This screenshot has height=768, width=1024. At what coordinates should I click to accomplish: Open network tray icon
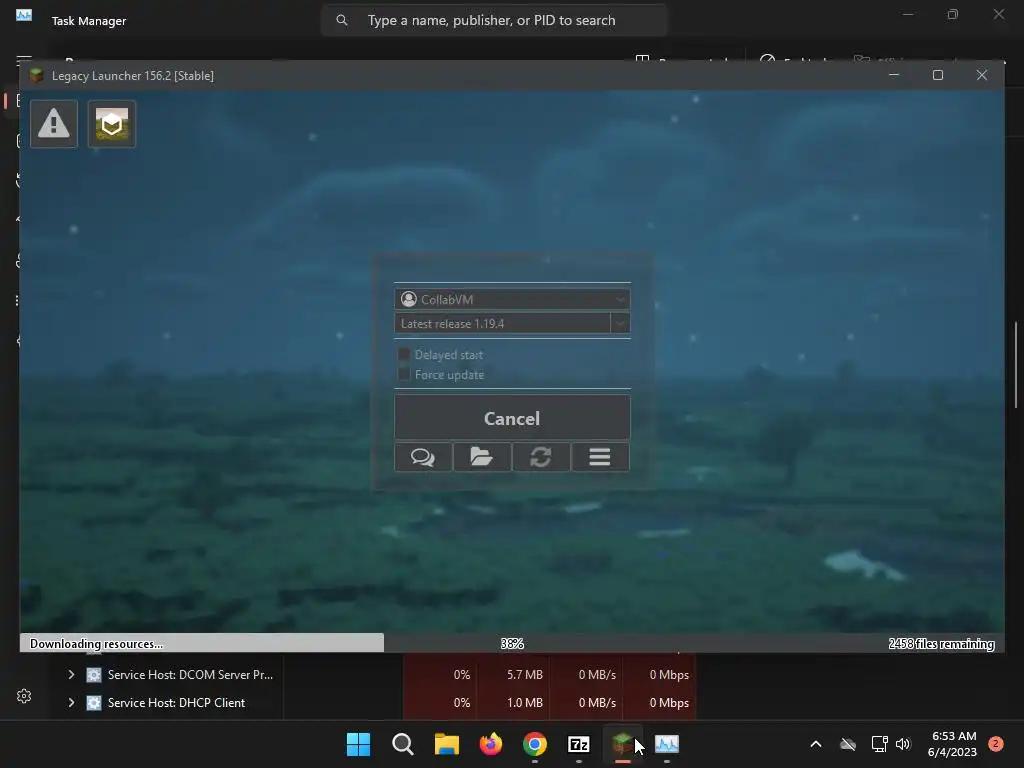coord(879,744)
